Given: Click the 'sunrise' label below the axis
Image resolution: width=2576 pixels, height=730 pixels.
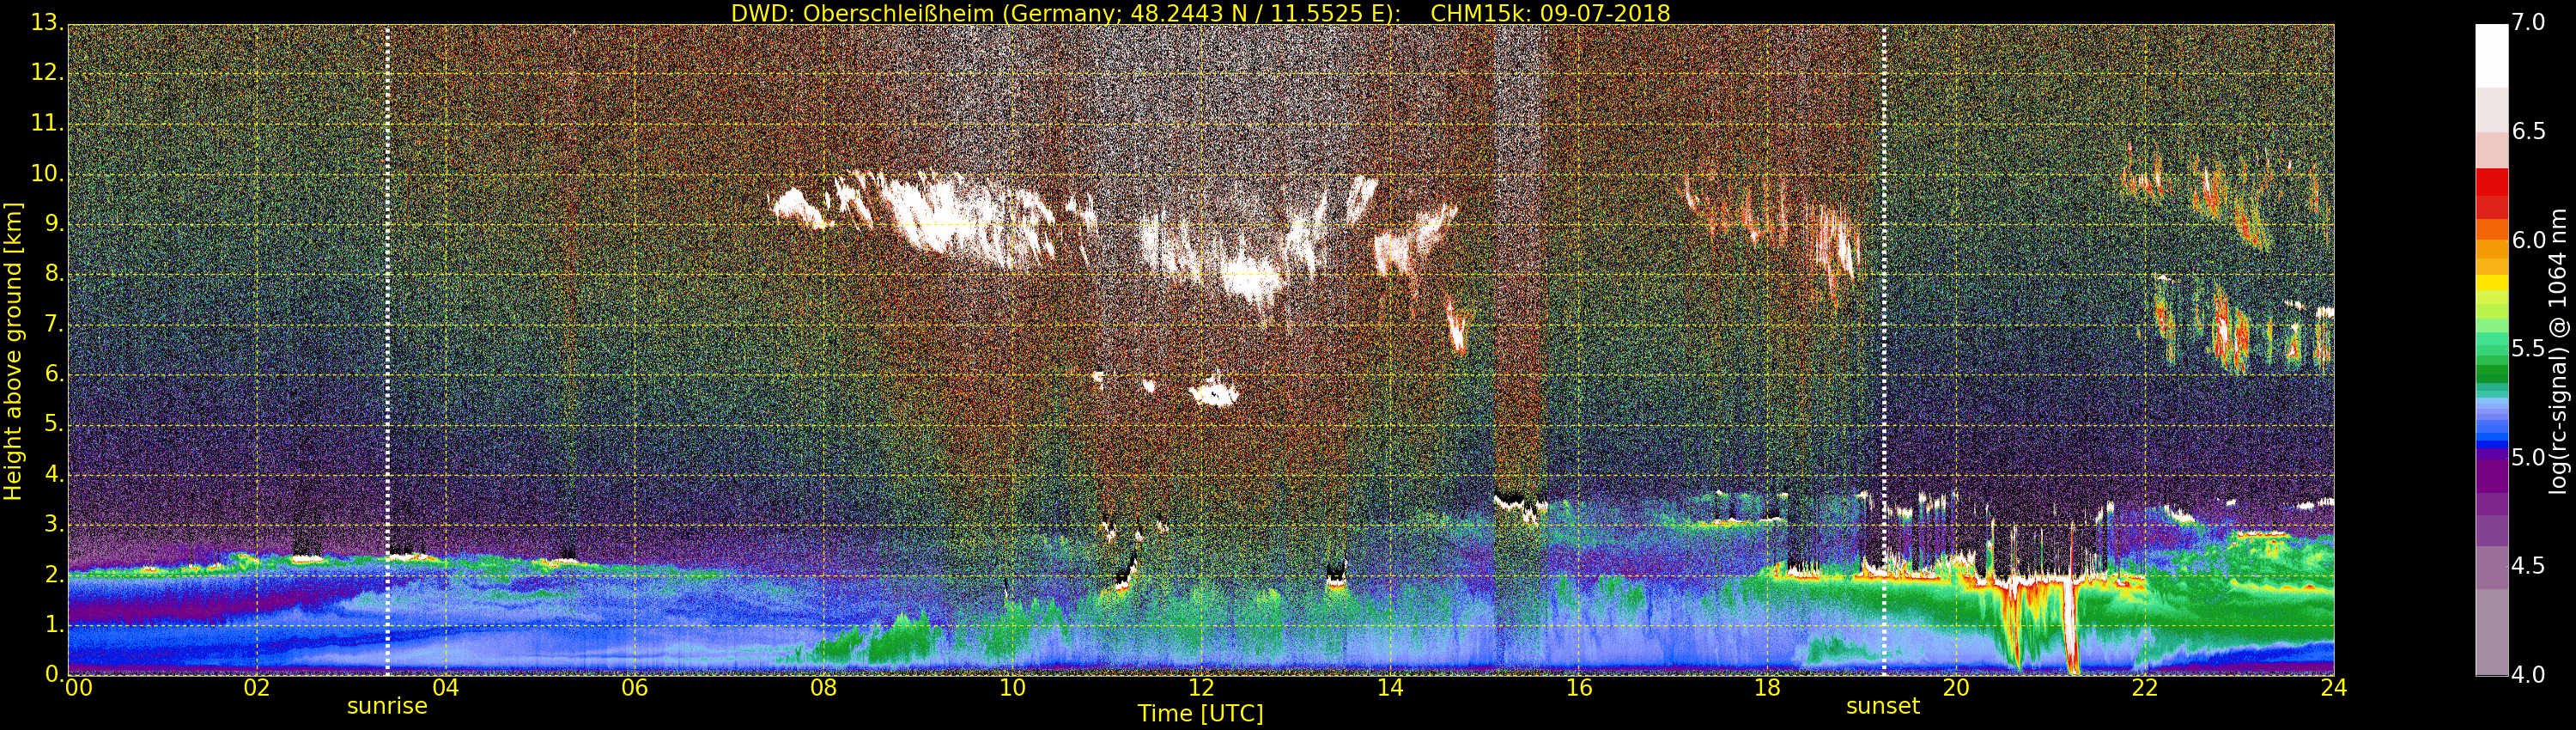Looking at the screenshot, I should (x=387, y=706).
